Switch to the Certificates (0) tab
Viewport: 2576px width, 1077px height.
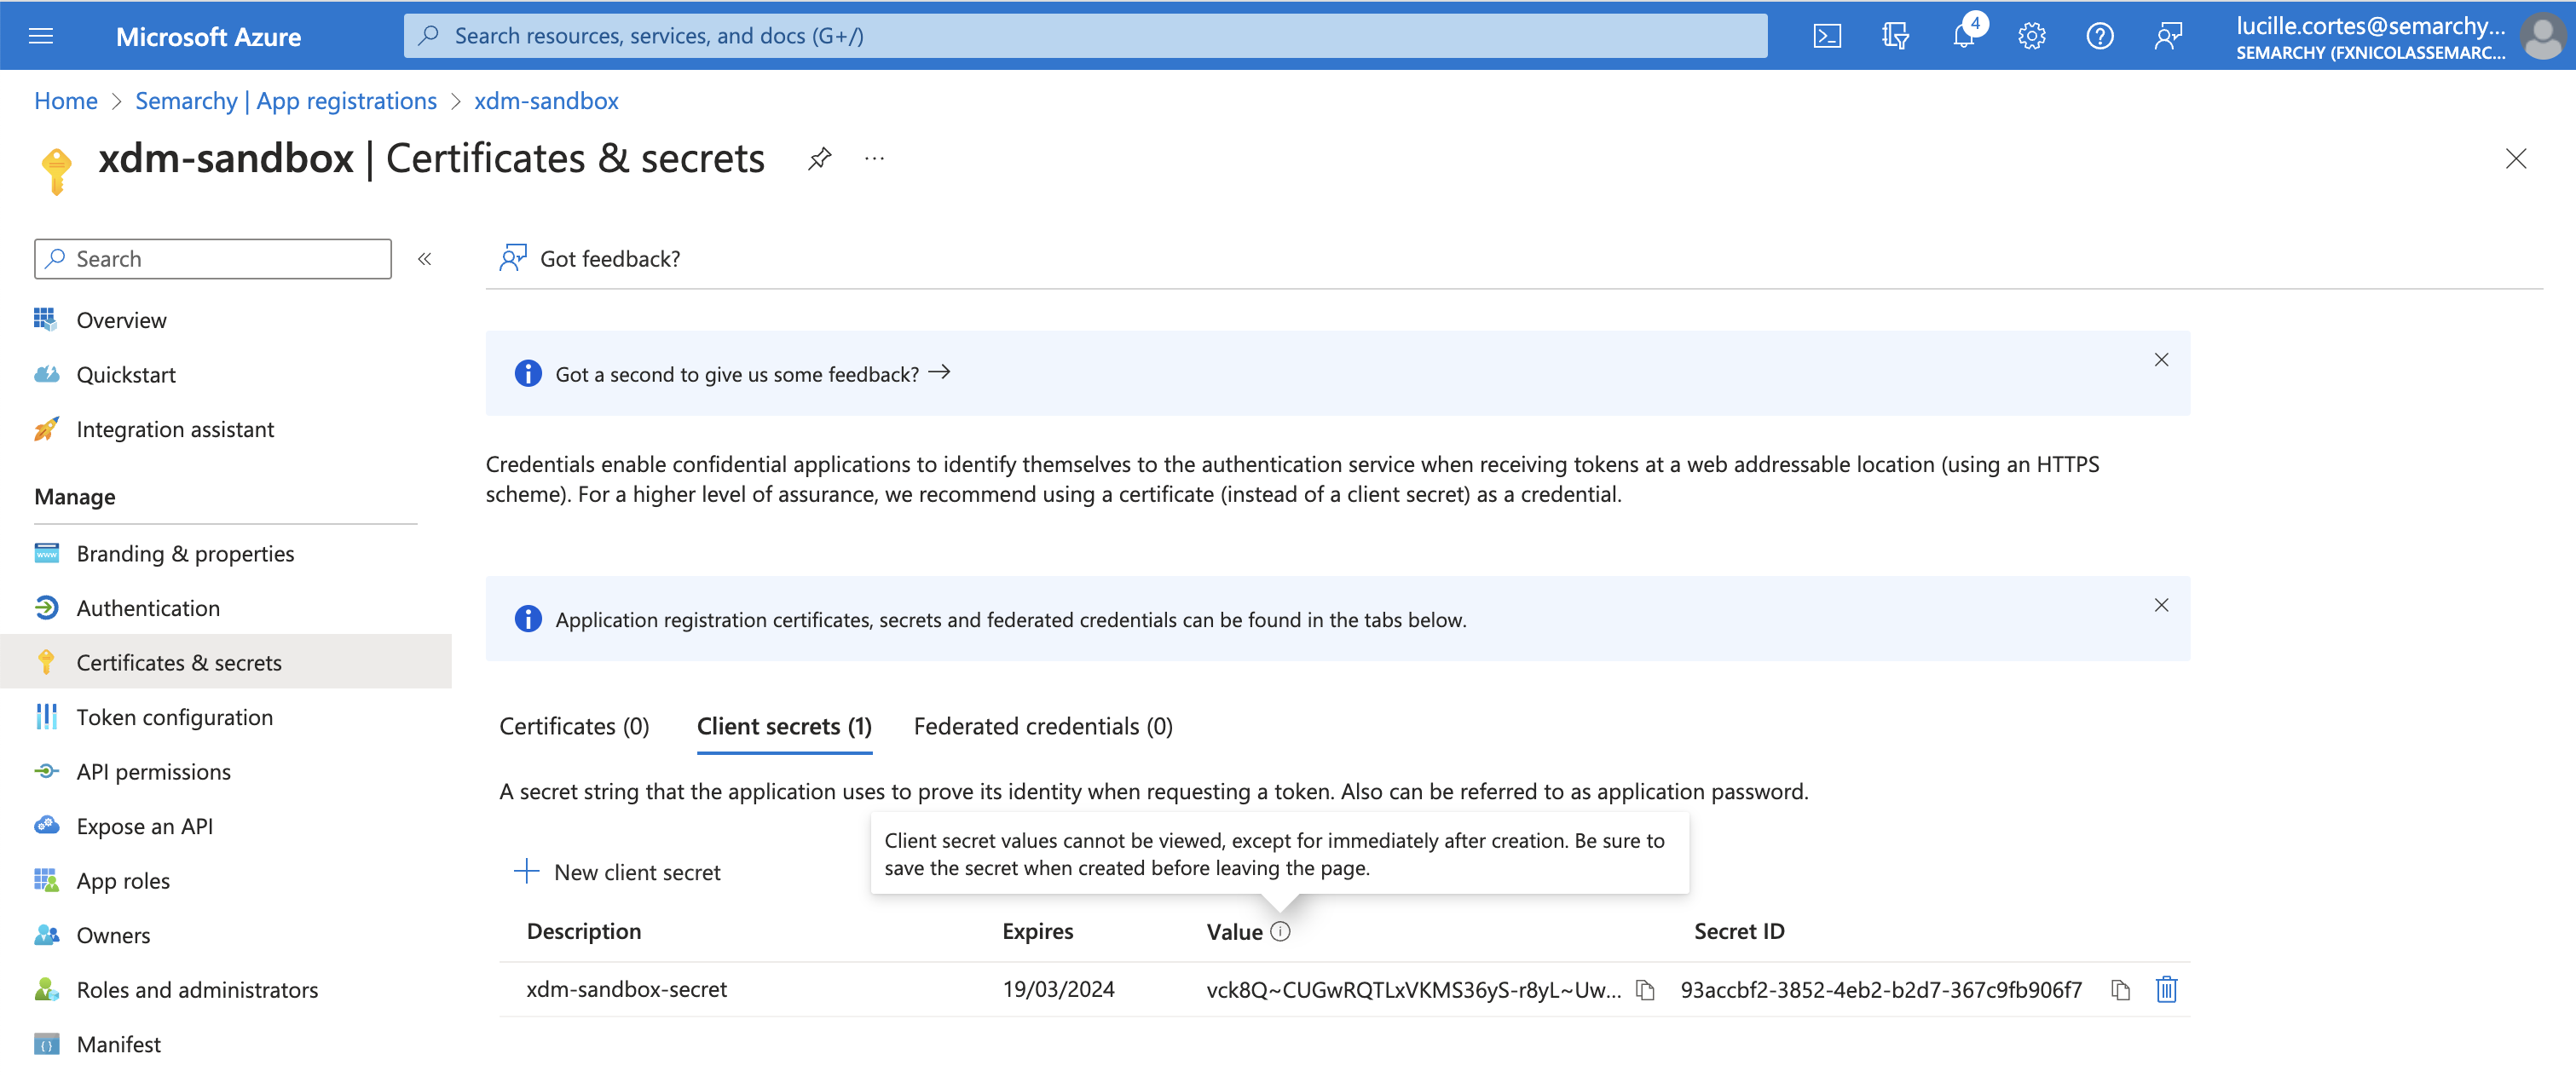574,727
